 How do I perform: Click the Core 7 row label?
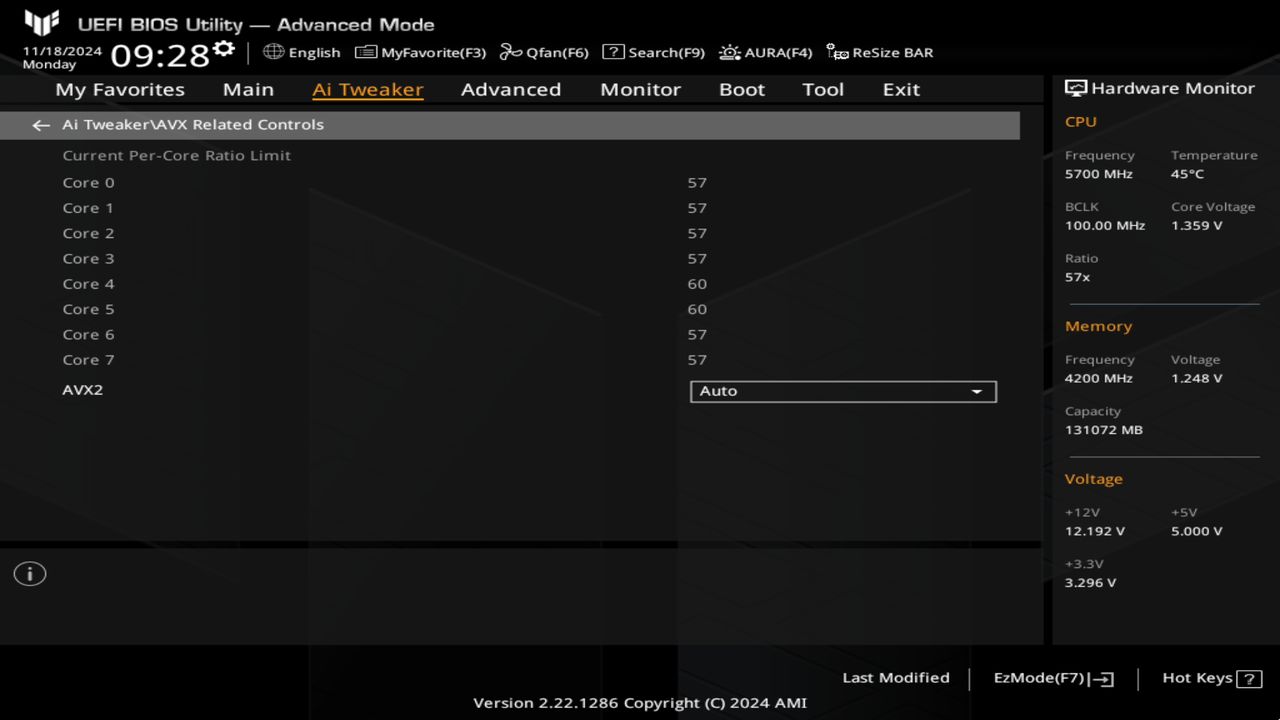88,360
